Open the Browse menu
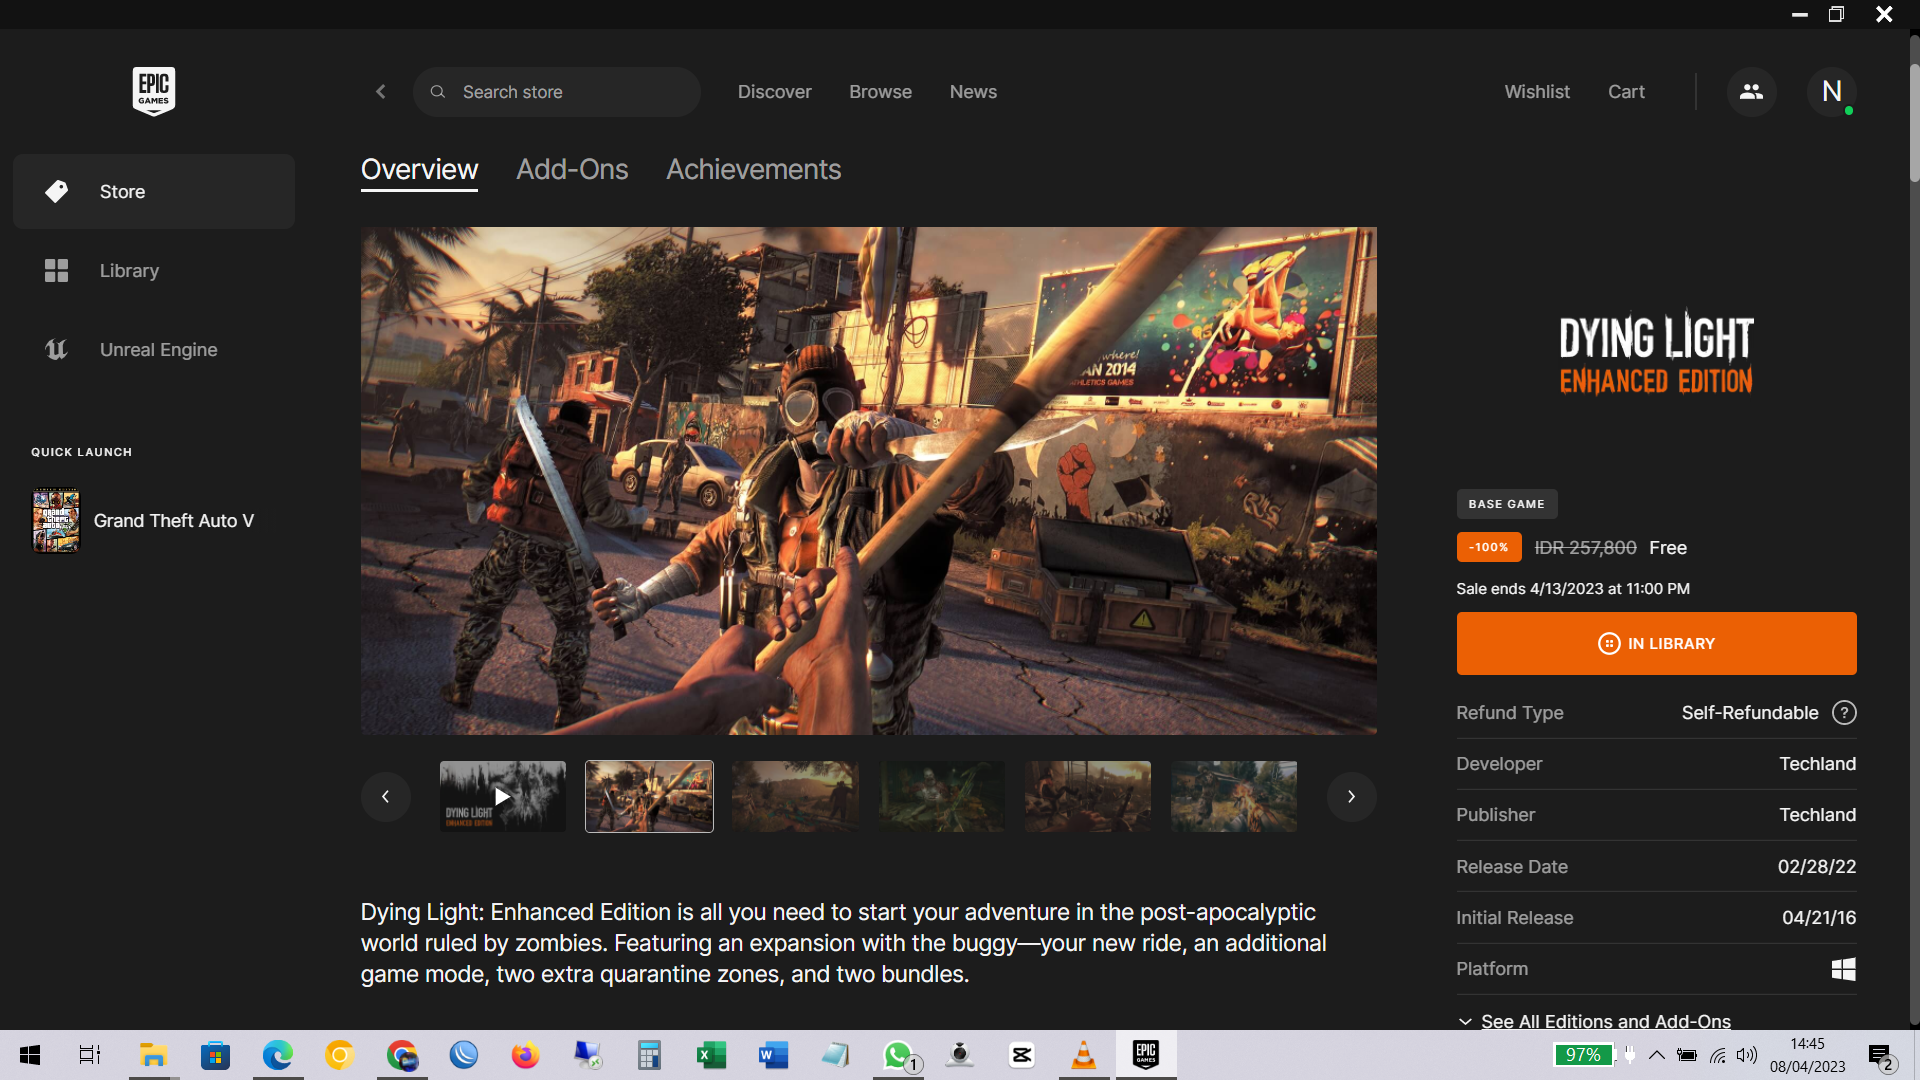The width and height of the screenshot is (1920, 1080). coord(880,91)
